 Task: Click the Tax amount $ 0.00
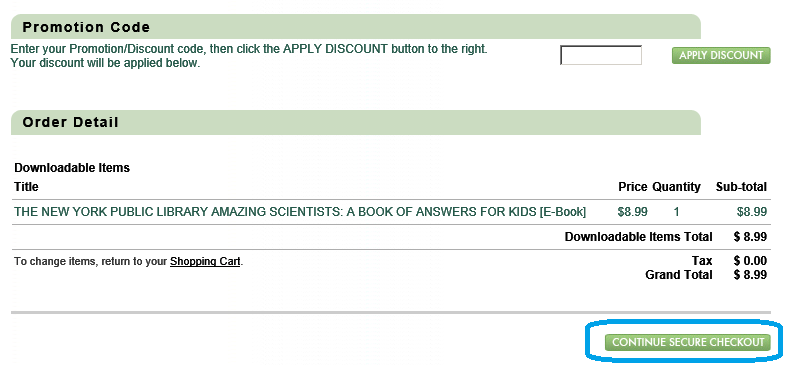[x=750, y=261]
